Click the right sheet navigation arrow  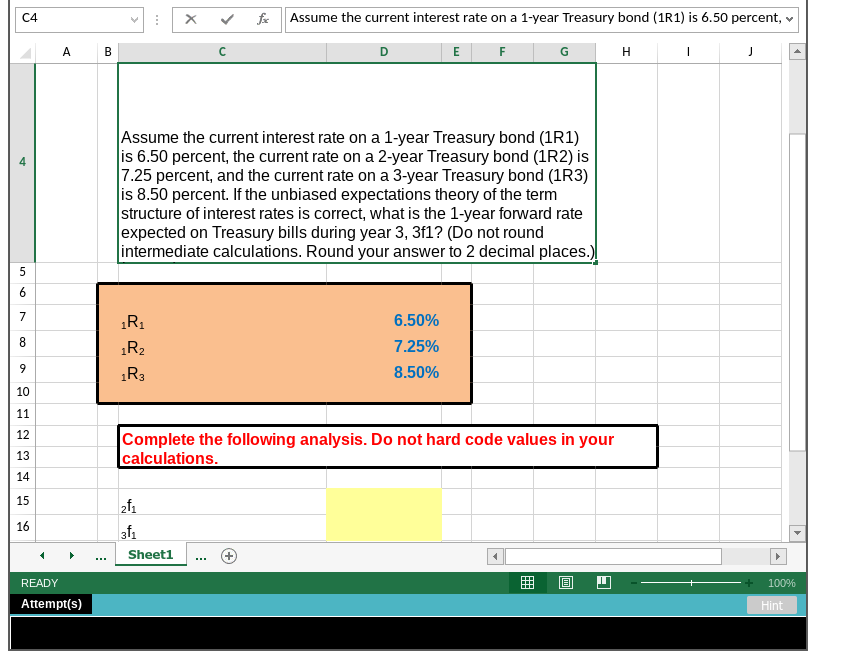click(69, 554)
